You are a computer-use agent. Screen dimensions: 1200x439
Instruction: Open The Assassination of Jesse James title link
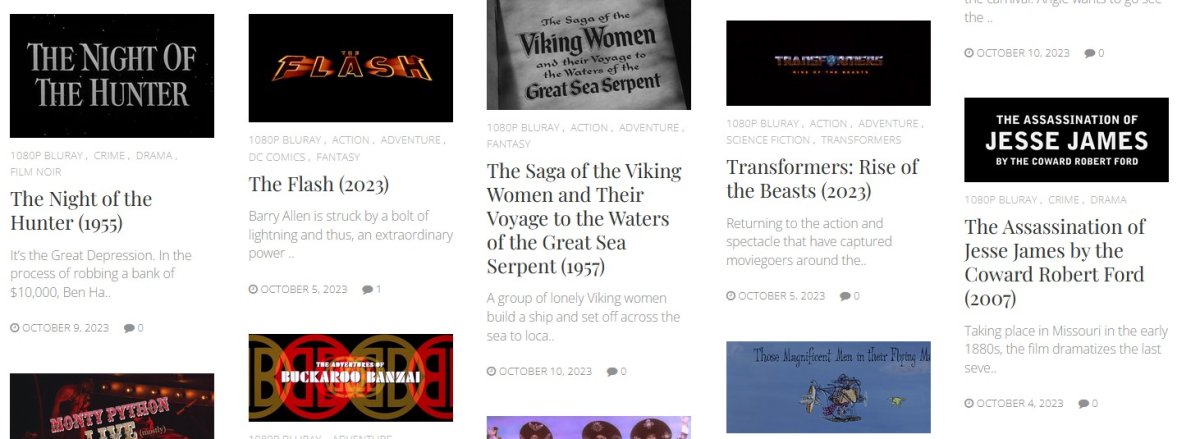(x=1055, y=262)
